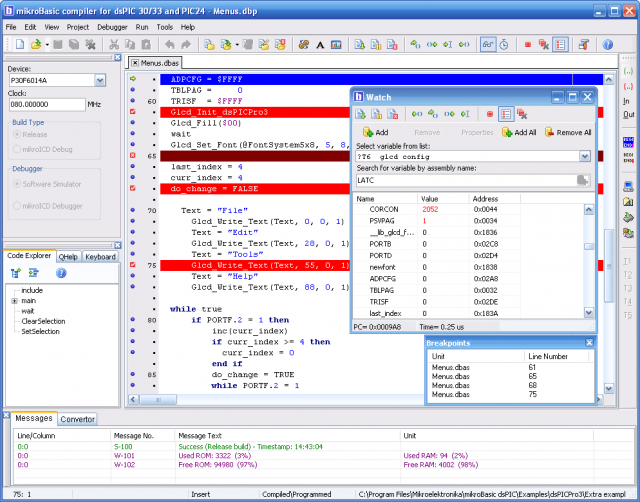Click the blue Help question mark icon
This screenshot has height=502, width=640.
608,44
